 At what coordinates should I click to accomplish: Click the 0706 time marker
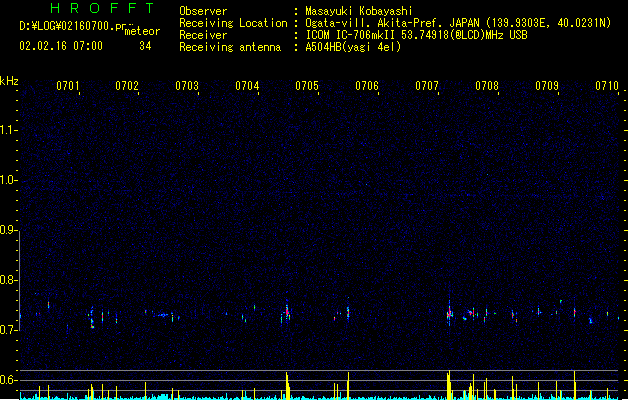367,85
